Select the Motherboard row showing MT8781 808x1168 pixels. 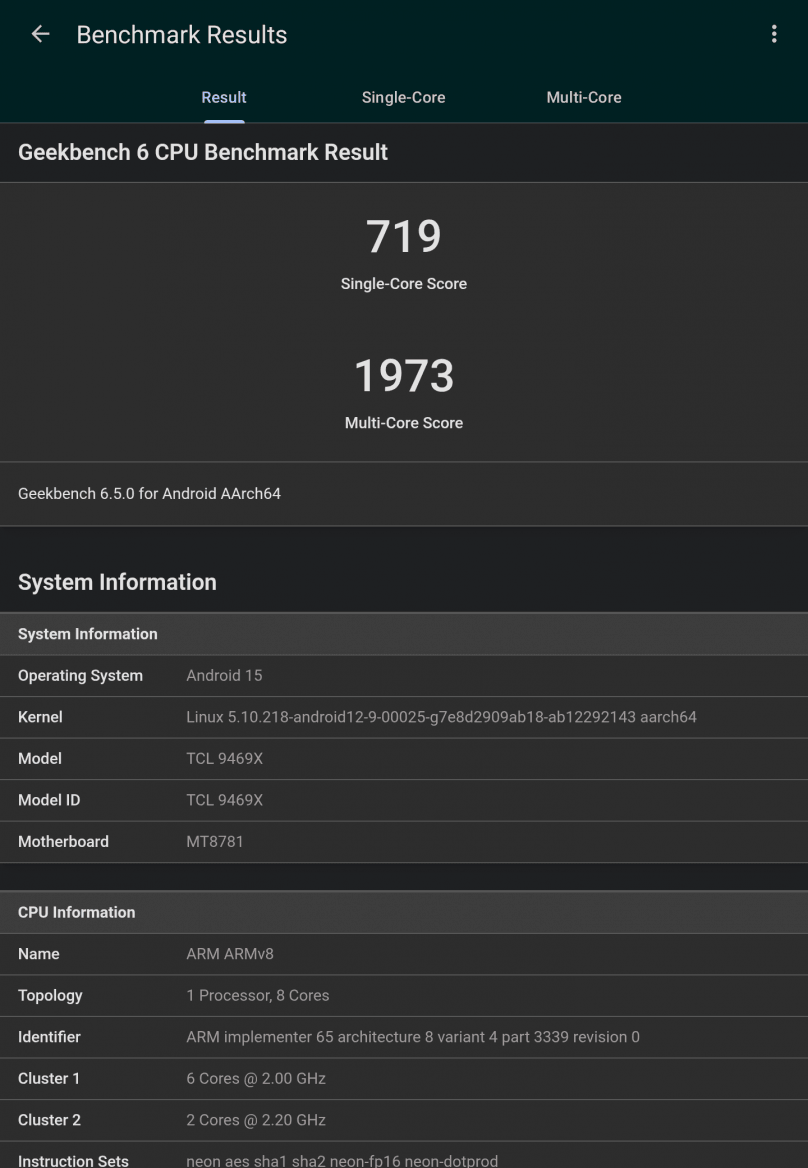[x=404, y=841]
